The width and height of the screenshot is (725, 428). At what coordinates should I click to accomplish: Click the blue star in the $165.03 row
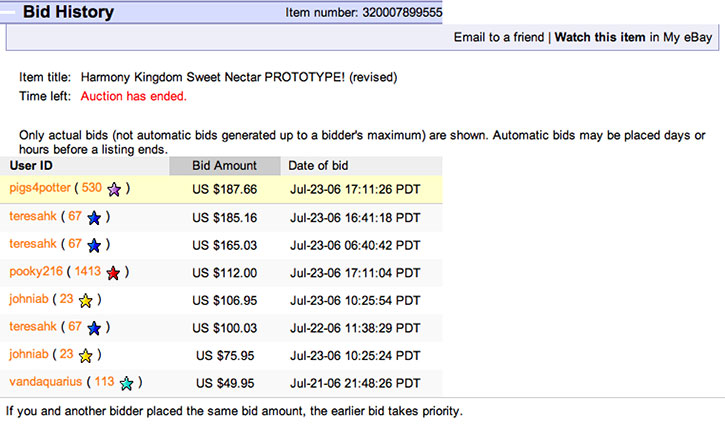pyautogui.click(x=94, y=245)
